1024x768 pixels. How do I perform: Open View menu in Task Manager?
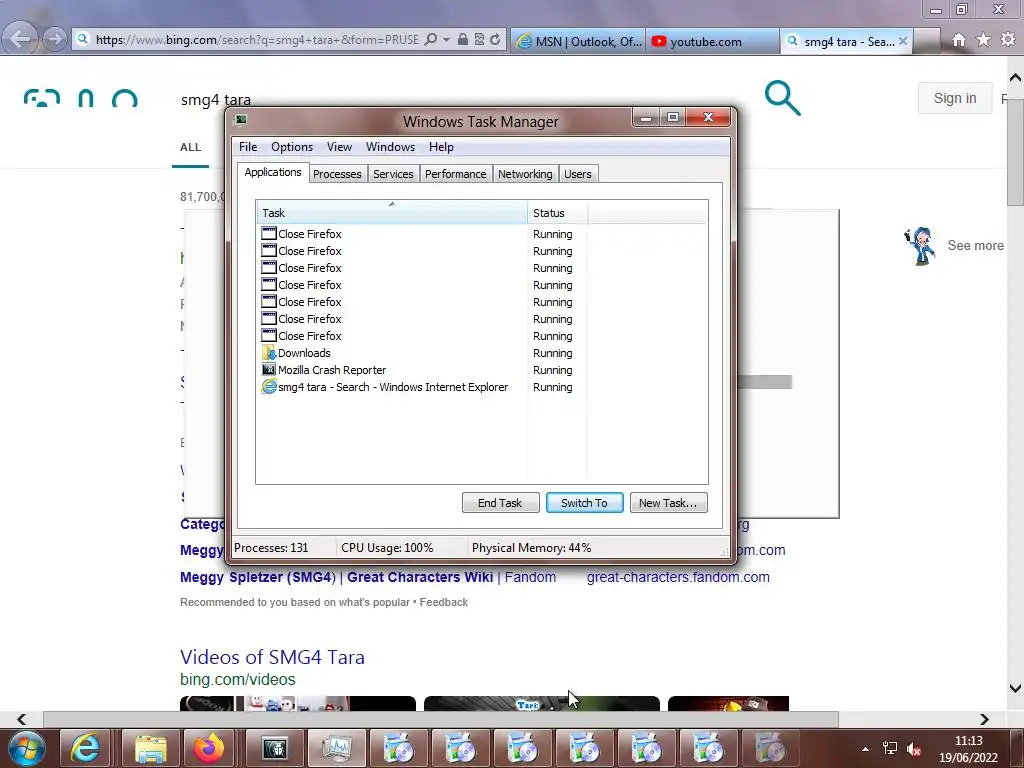339,147
